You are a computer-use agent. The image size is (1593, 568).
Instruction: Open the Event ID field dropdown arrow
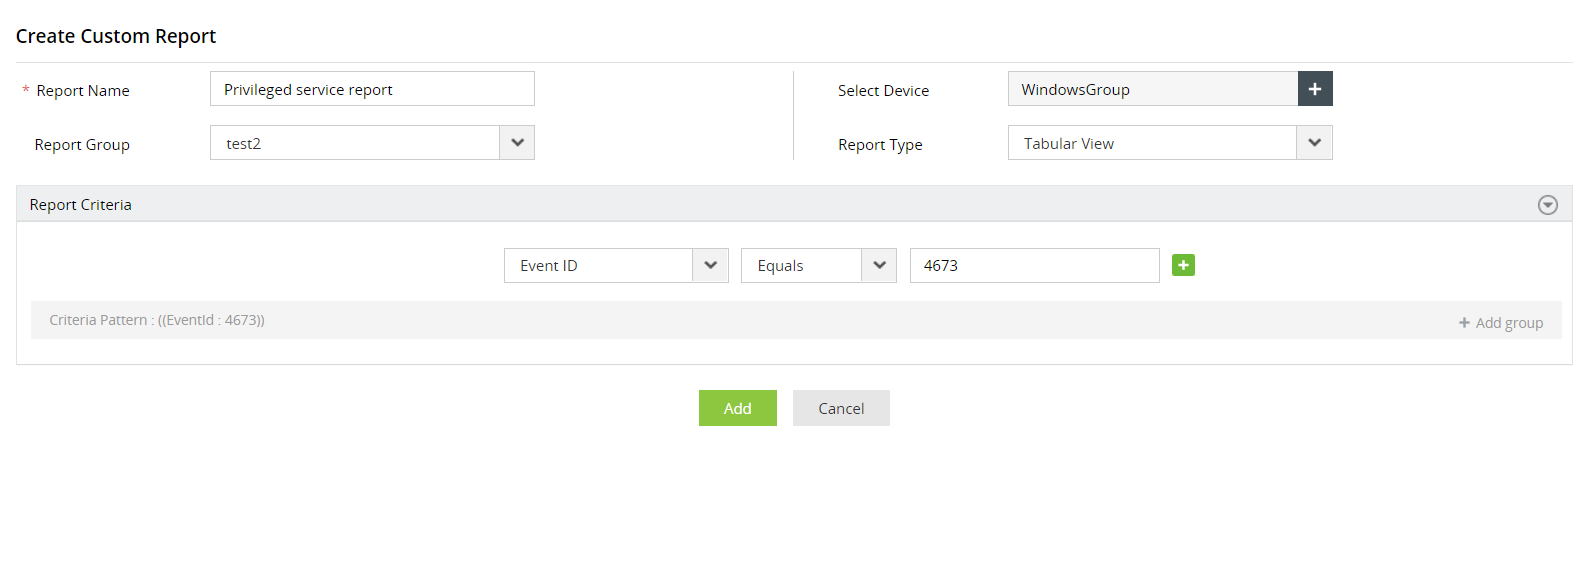(x=710, y=266)
